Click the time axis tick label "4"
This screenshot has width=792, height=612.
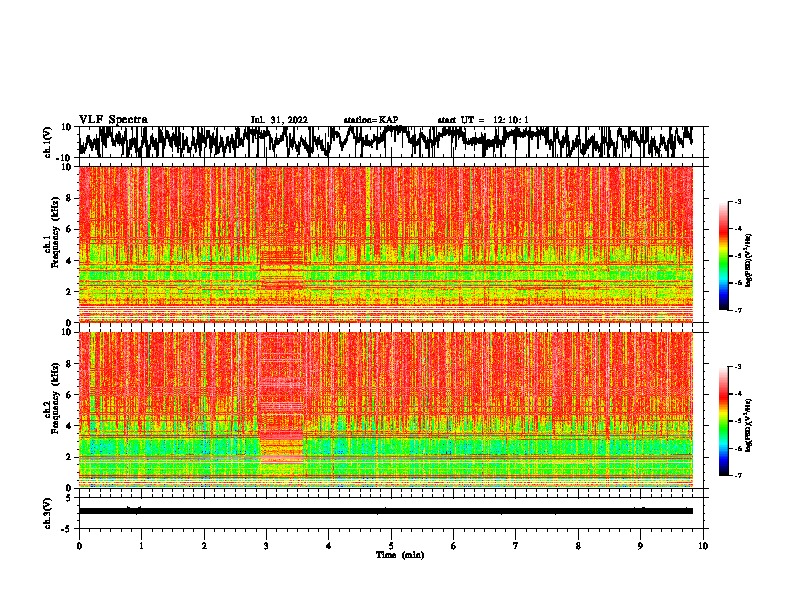(x=329, y=546)
